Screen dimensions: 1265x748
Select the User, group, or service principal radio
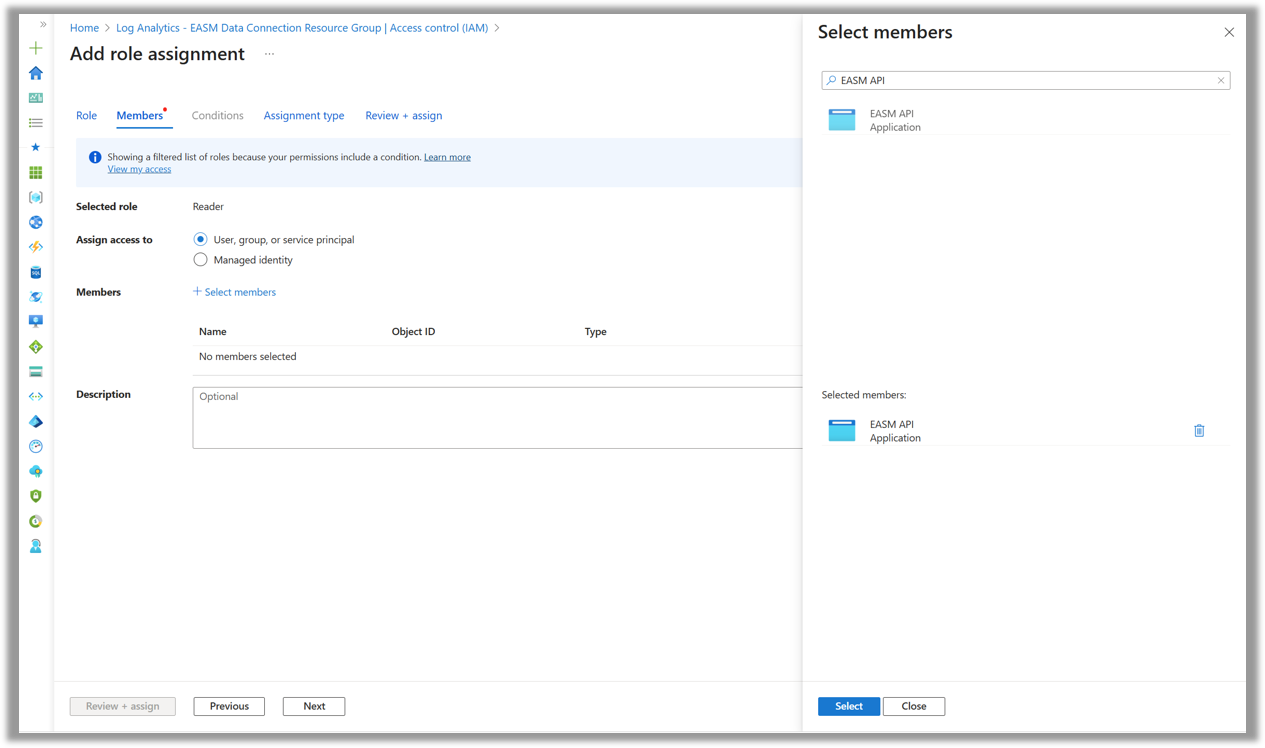(x=200, y=239)
